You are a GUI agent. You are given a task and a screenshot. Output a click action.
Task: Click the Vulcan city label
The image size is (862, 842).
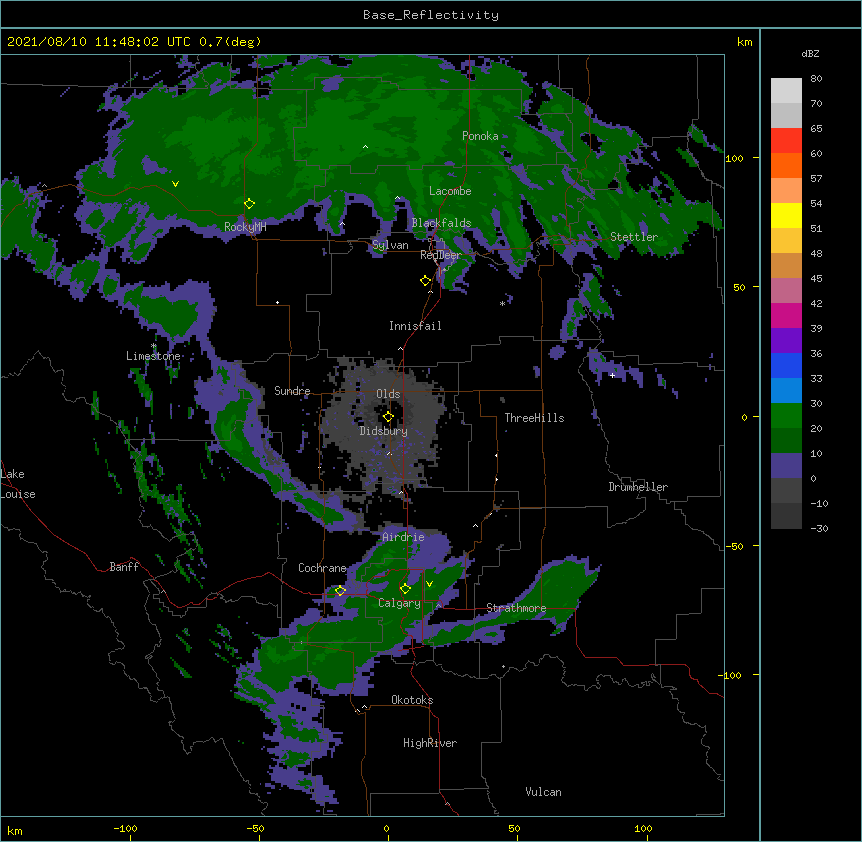(x=543, y=792)
